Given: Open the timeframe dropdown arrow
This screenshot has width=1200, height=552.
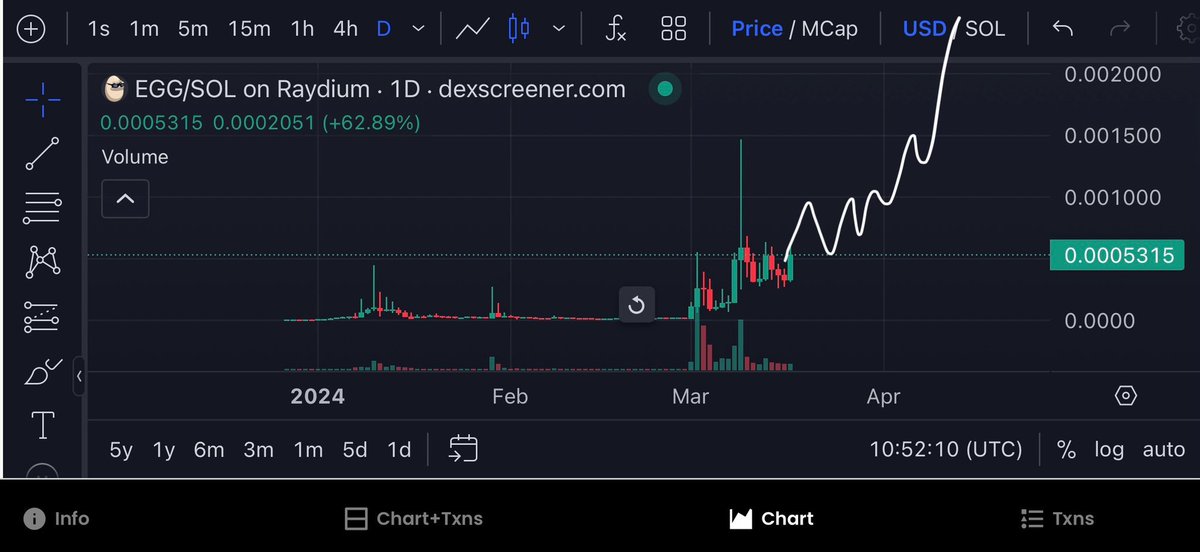Looking at the screenshot, I should 417,30.
